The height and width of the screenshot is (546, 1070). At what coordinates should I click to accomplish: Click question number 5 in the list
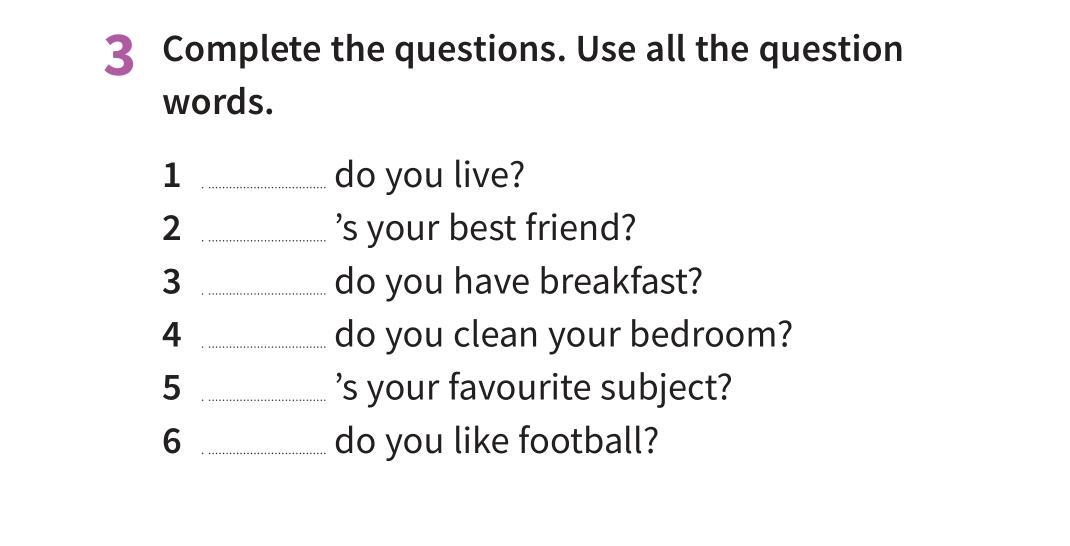click(x=172, y=388)
